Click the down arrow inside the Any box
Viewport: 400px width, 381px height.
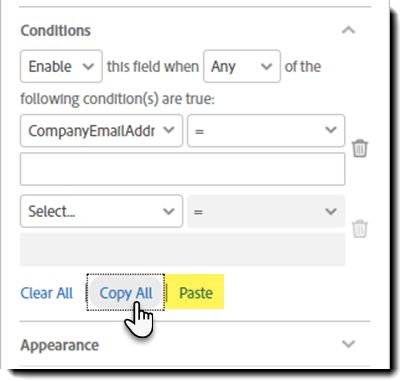(266, 66)
